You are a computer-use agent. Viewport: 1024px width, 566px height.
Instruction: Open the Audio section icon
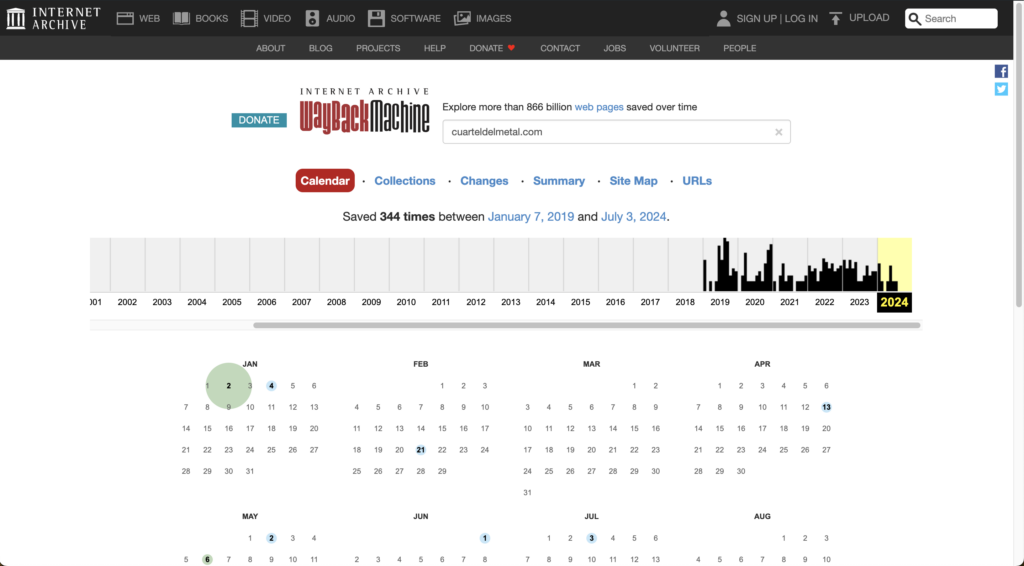312,18
